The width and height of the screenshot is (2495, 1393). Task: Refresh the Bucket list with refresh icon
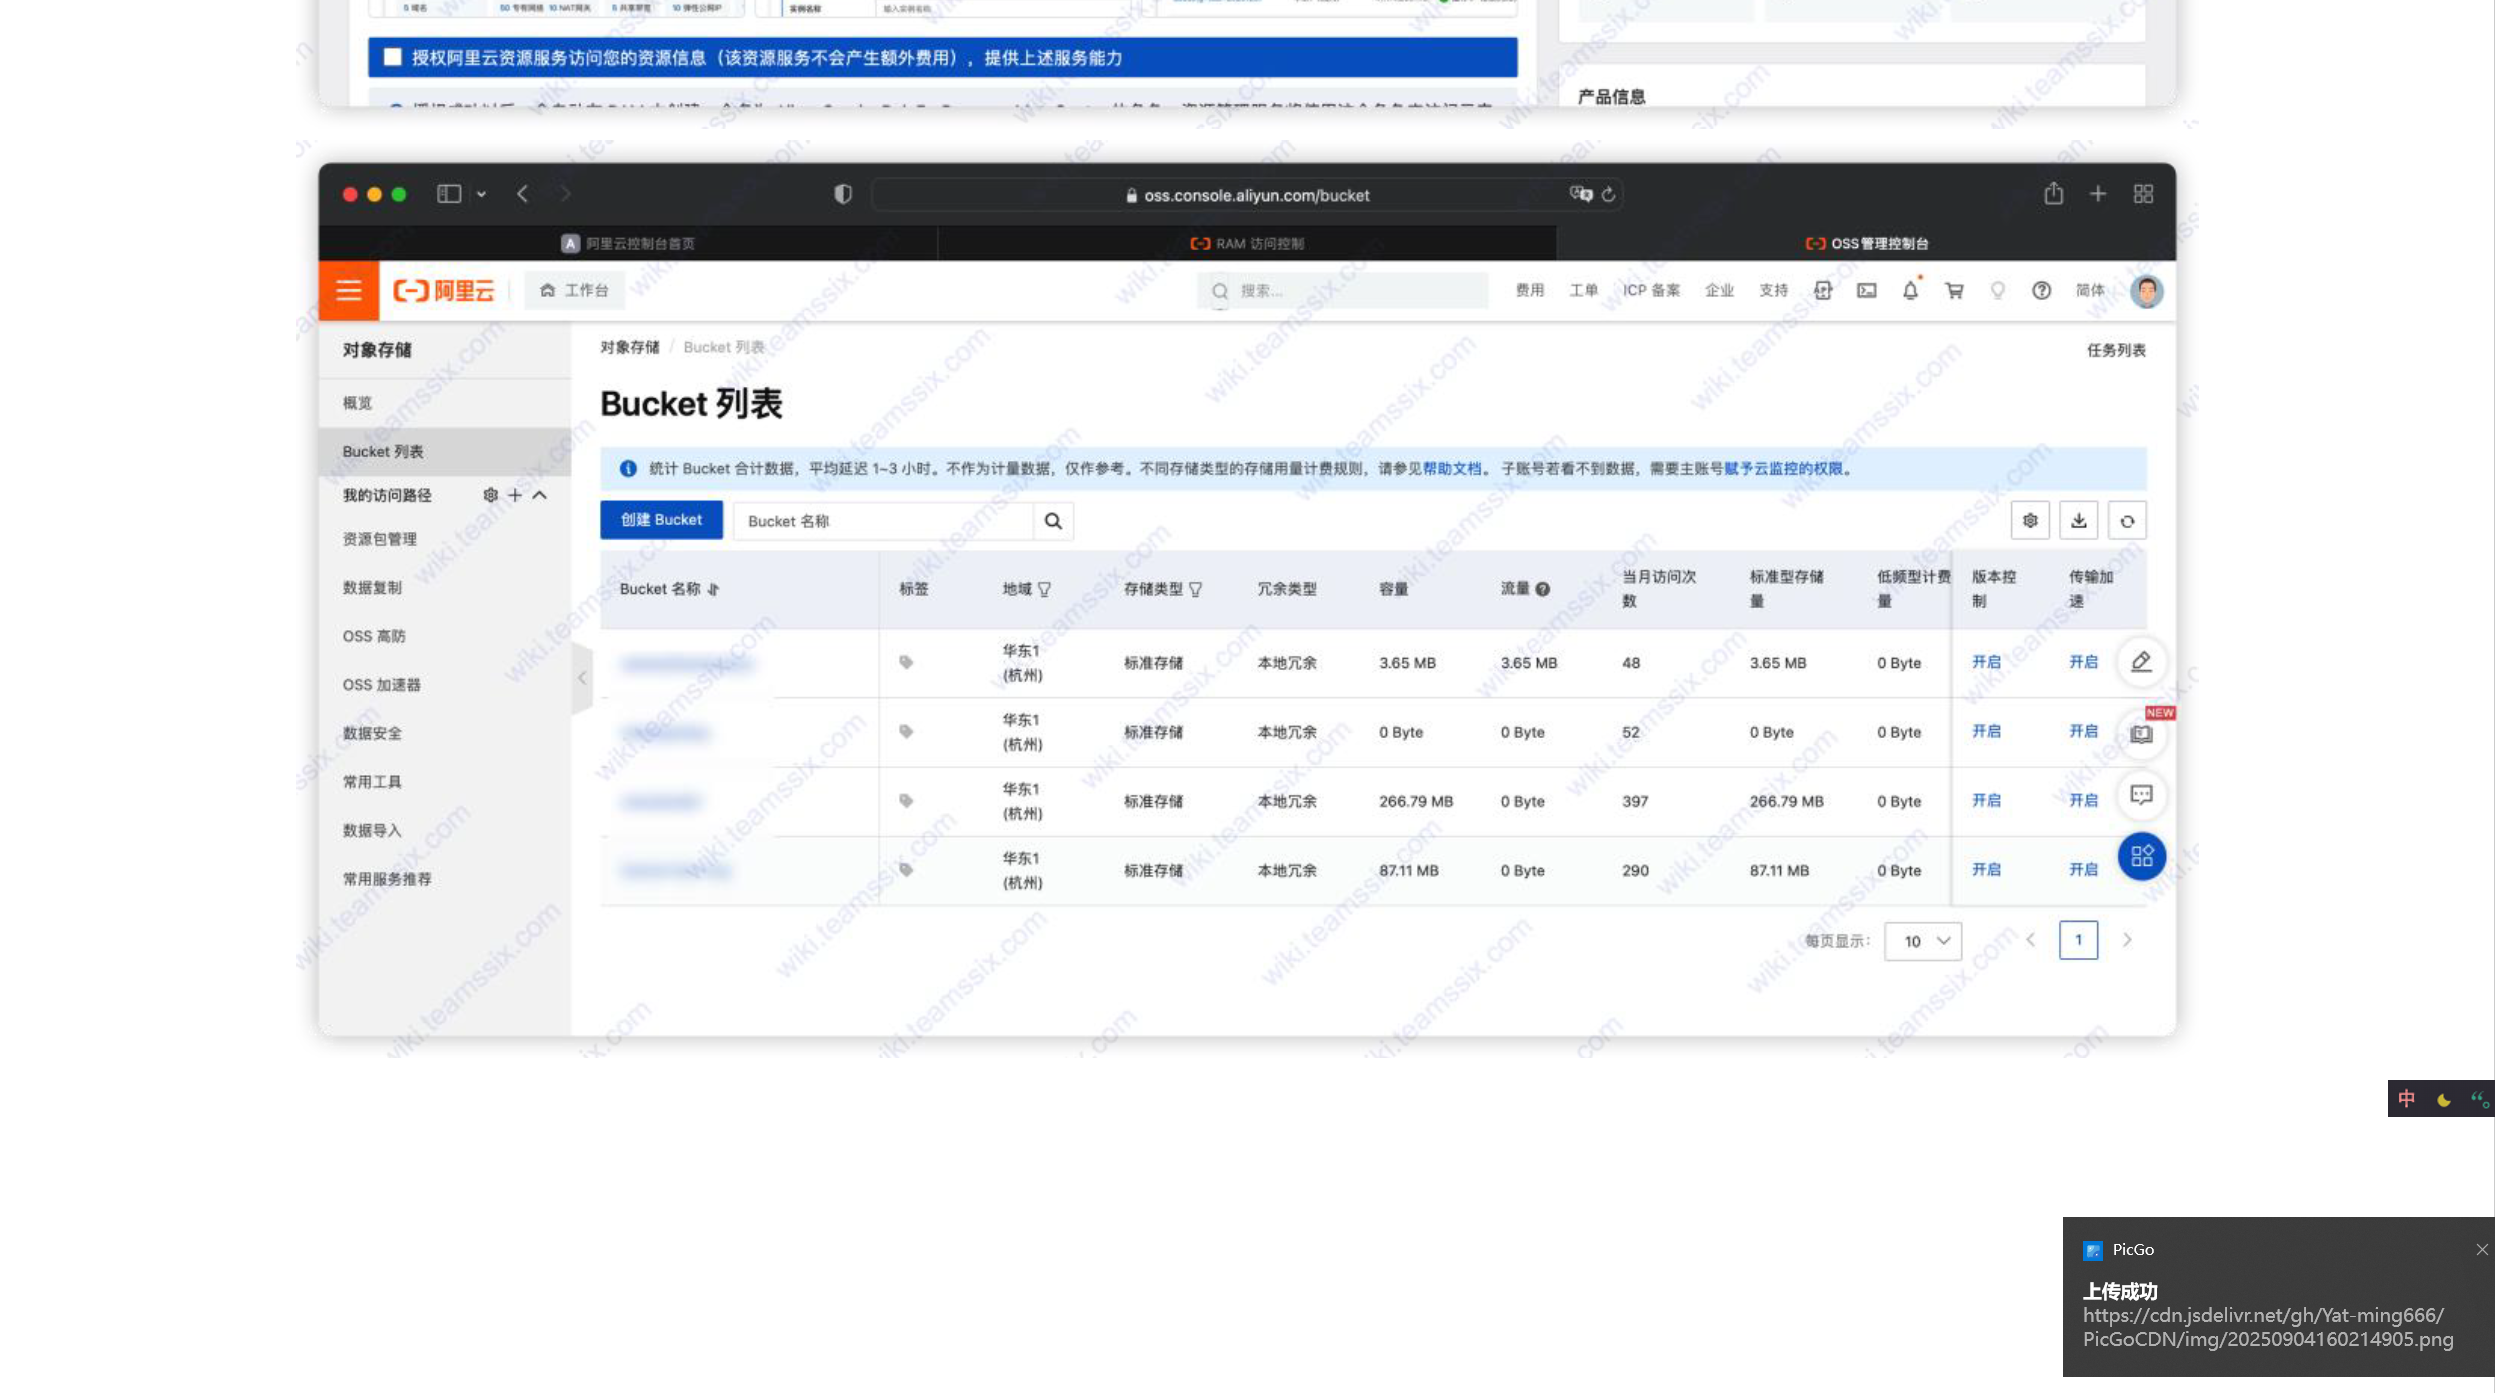click(x=2127, y=521)
